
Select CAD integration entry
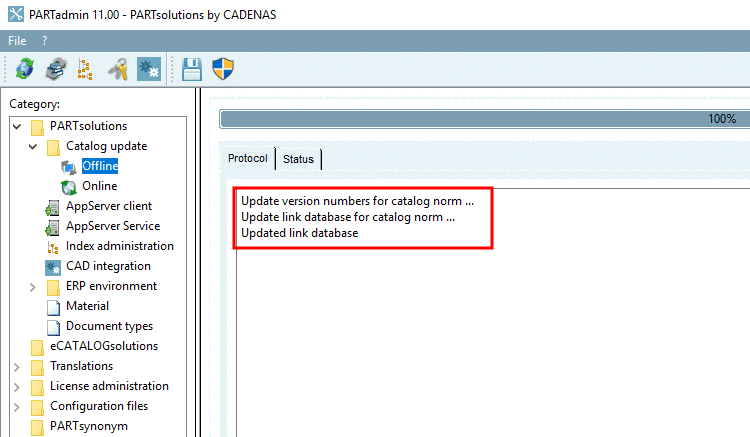coord(108,266)
